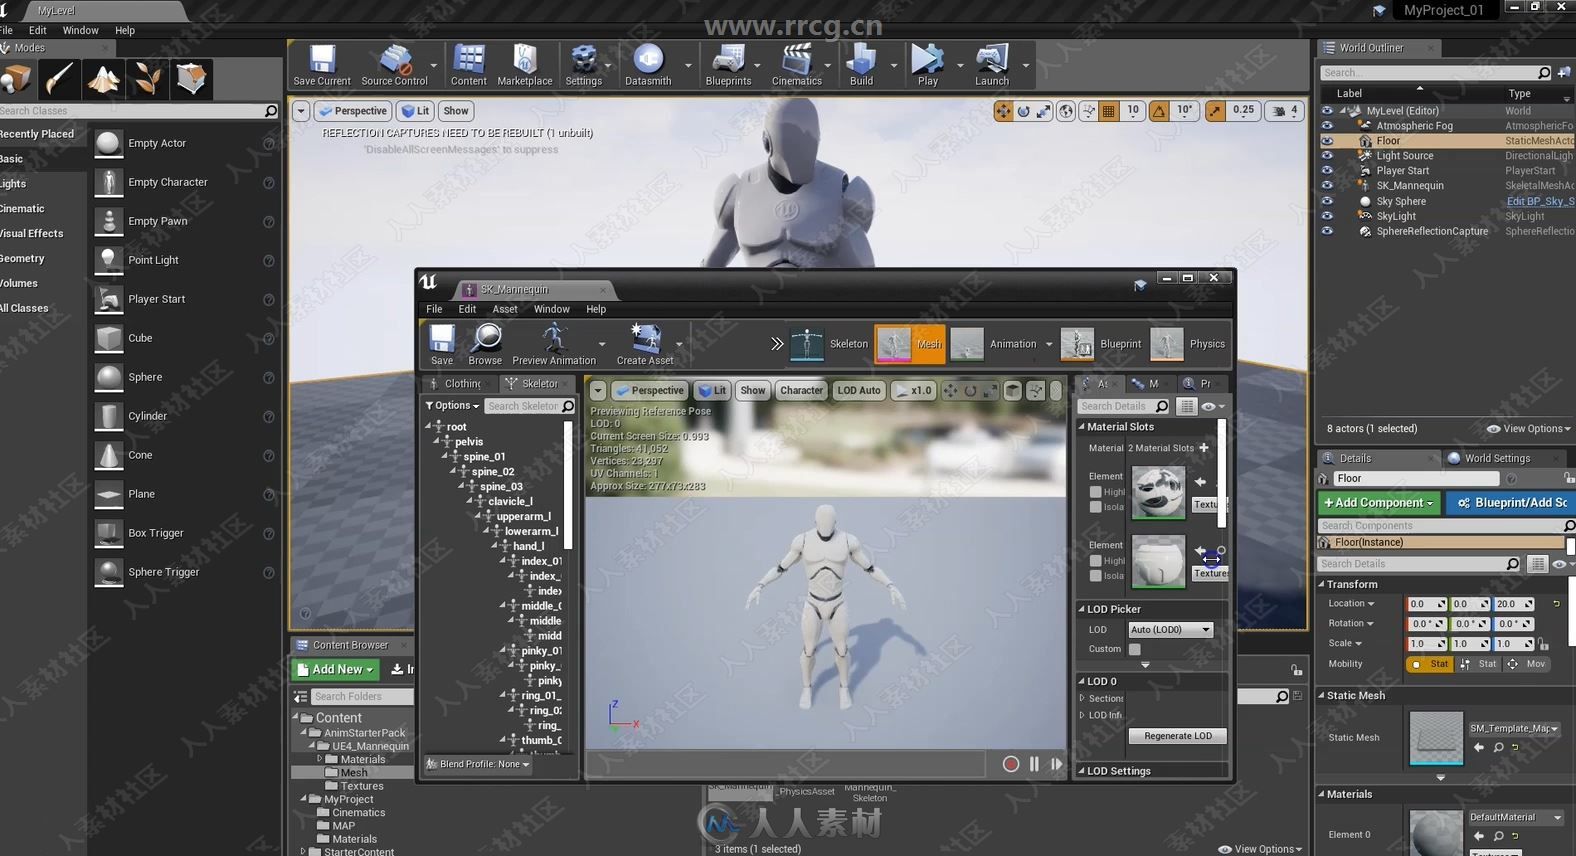This screenshot has width=1576, height=856.
Task: Click Show button in main viewport
Action: (456, 111)
